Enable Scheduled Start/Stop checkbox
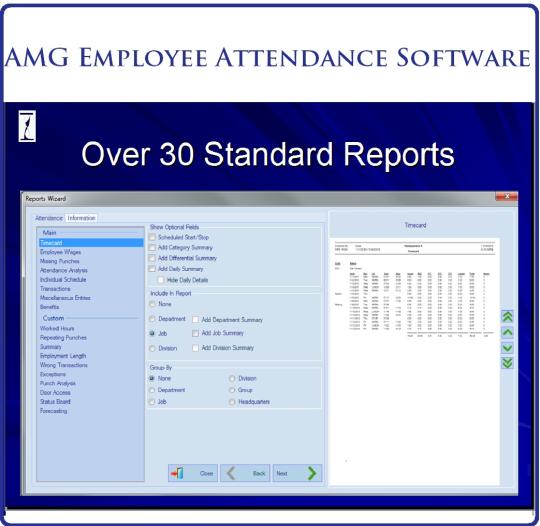The width and height of the screenshot is (540, 526). (x=152, y=237)
